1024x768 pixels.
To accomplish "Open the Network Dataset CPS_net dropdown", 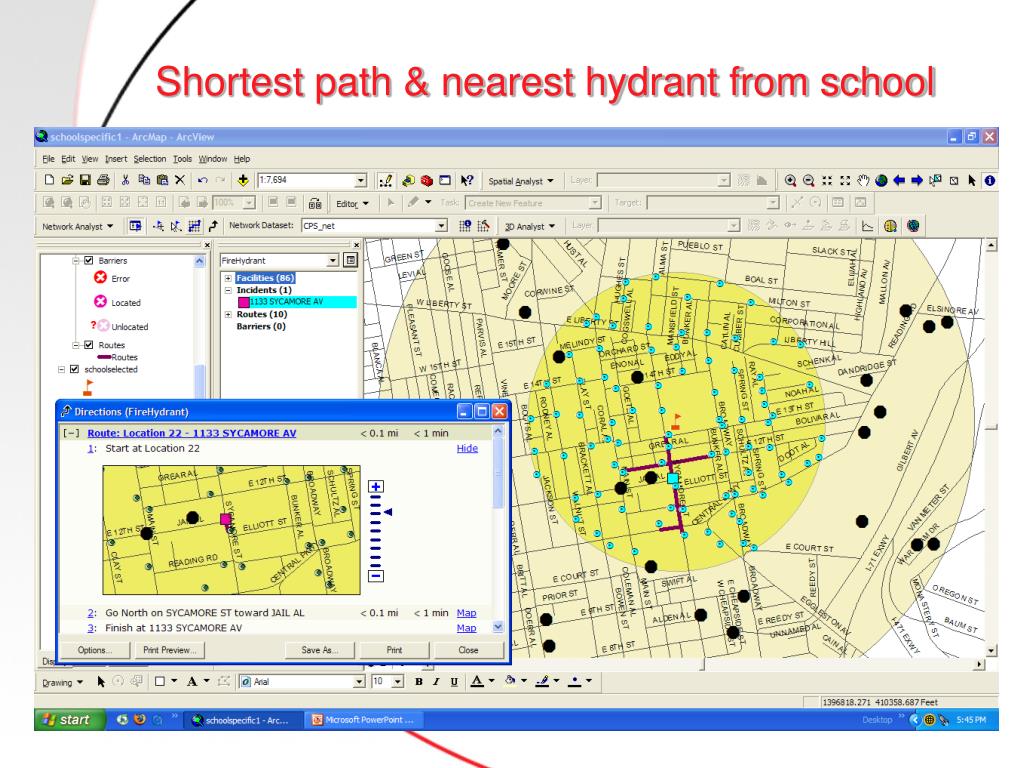I will point(441,226).
